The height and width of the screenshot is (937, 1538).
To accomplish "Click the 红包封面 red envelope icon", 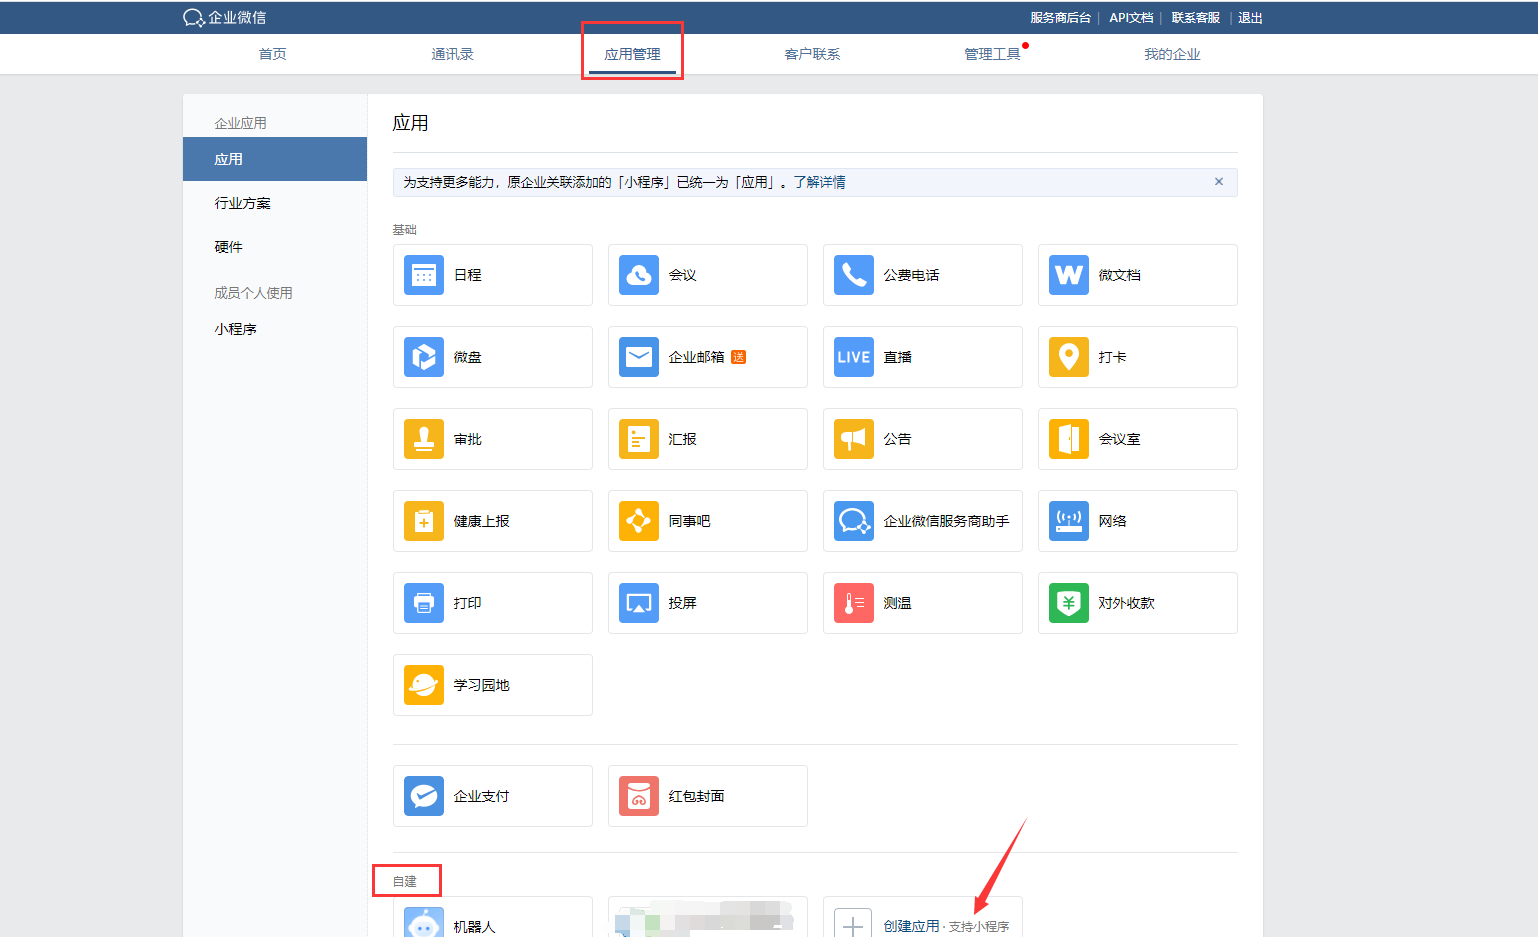I will 639,796.
